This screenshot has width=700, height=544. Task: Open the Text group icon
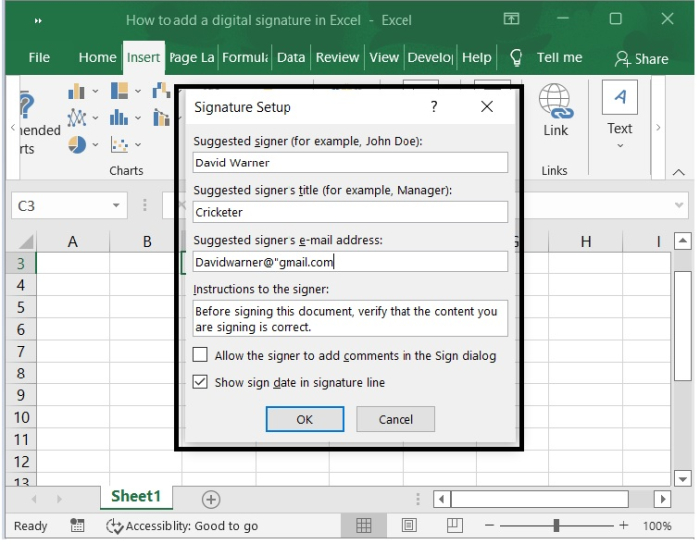(x=620, y=97)
